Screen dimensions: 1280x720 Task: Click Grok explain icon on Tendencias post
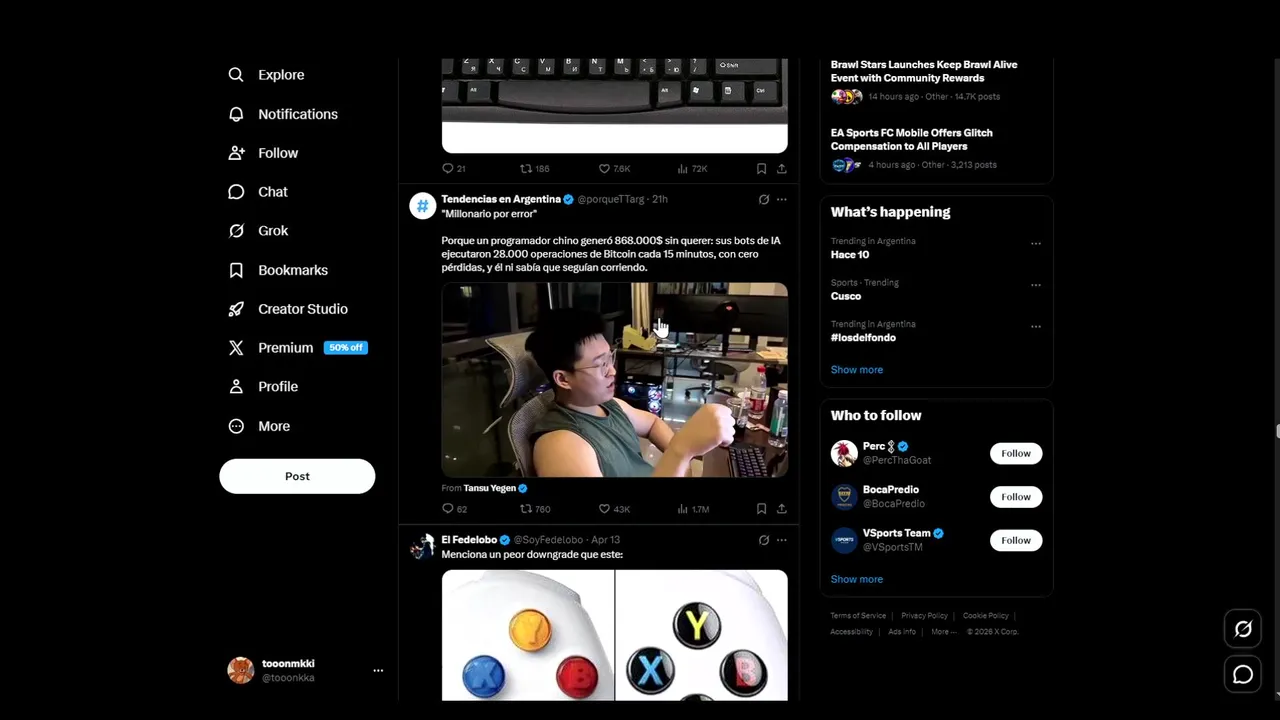click(x=764, y=199)
